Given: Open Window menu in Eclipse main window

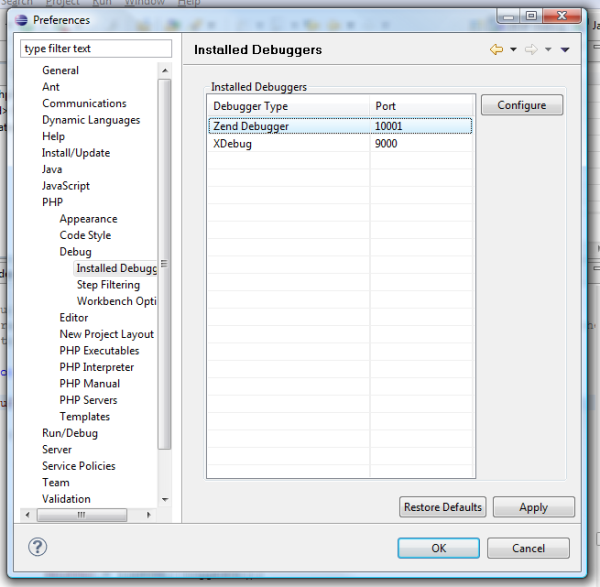Looking at the screenshot, I should [x=145, y=3].
